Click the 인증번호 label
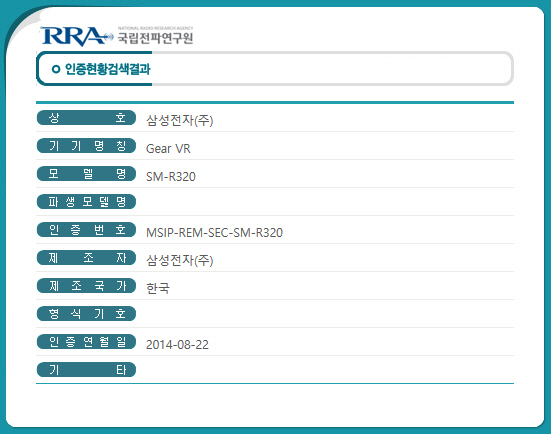 point(86,229)
